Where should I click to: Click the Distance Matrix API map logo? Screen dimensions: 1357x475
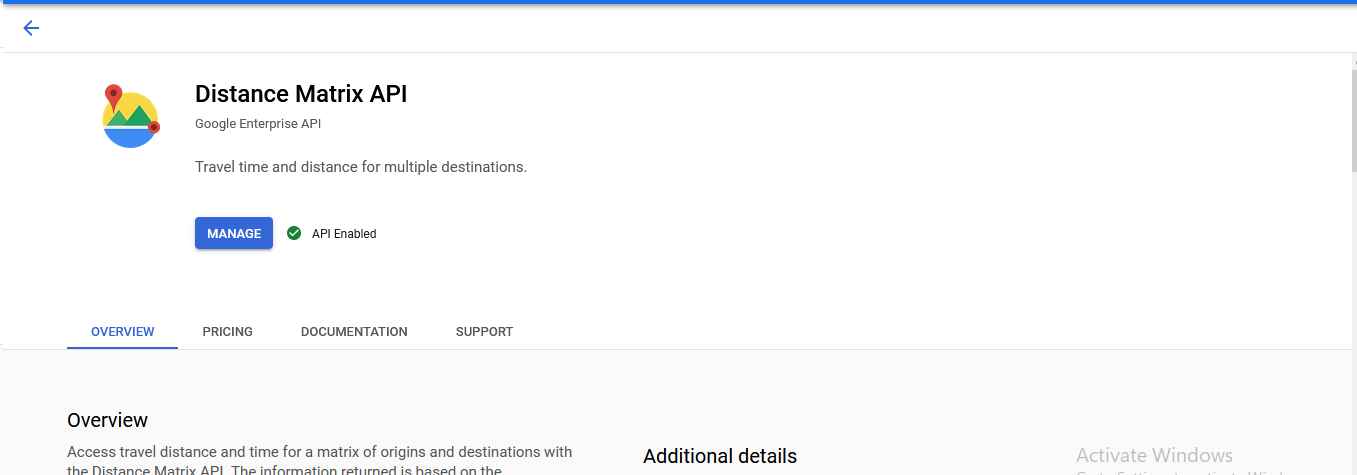coord(131,118)
